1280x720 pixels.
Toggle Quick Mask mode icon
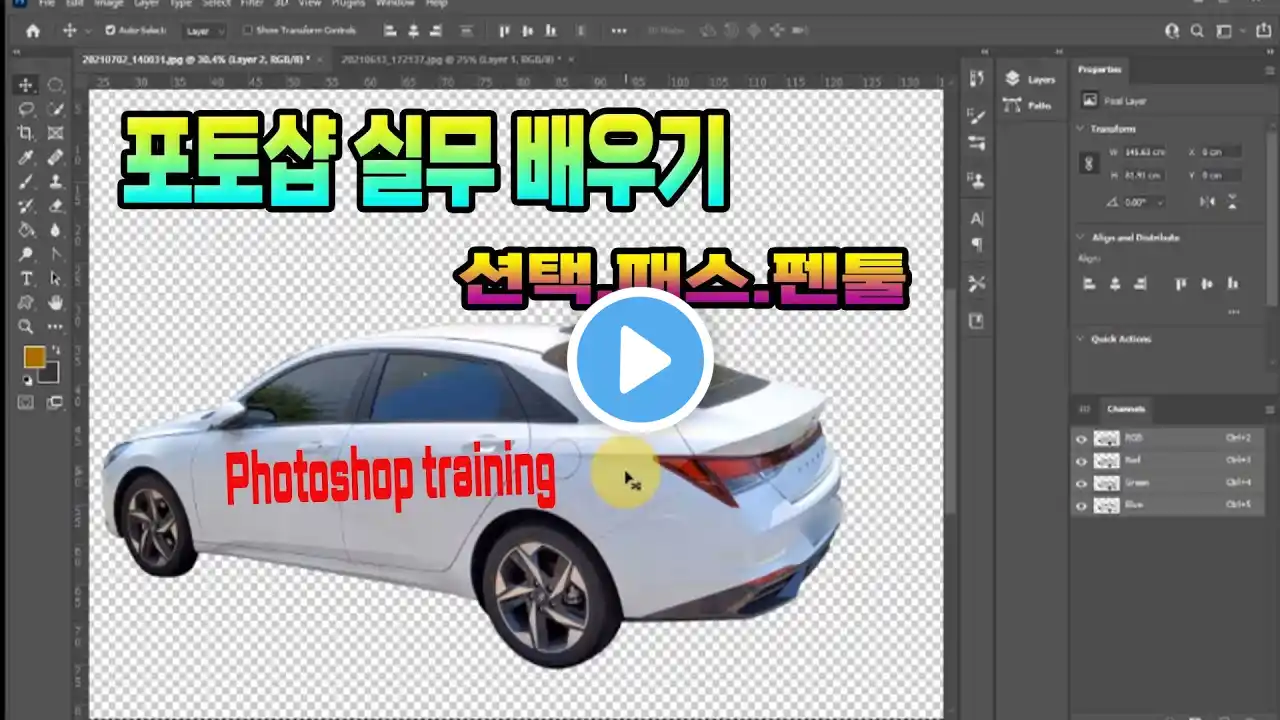click(27, 402)
